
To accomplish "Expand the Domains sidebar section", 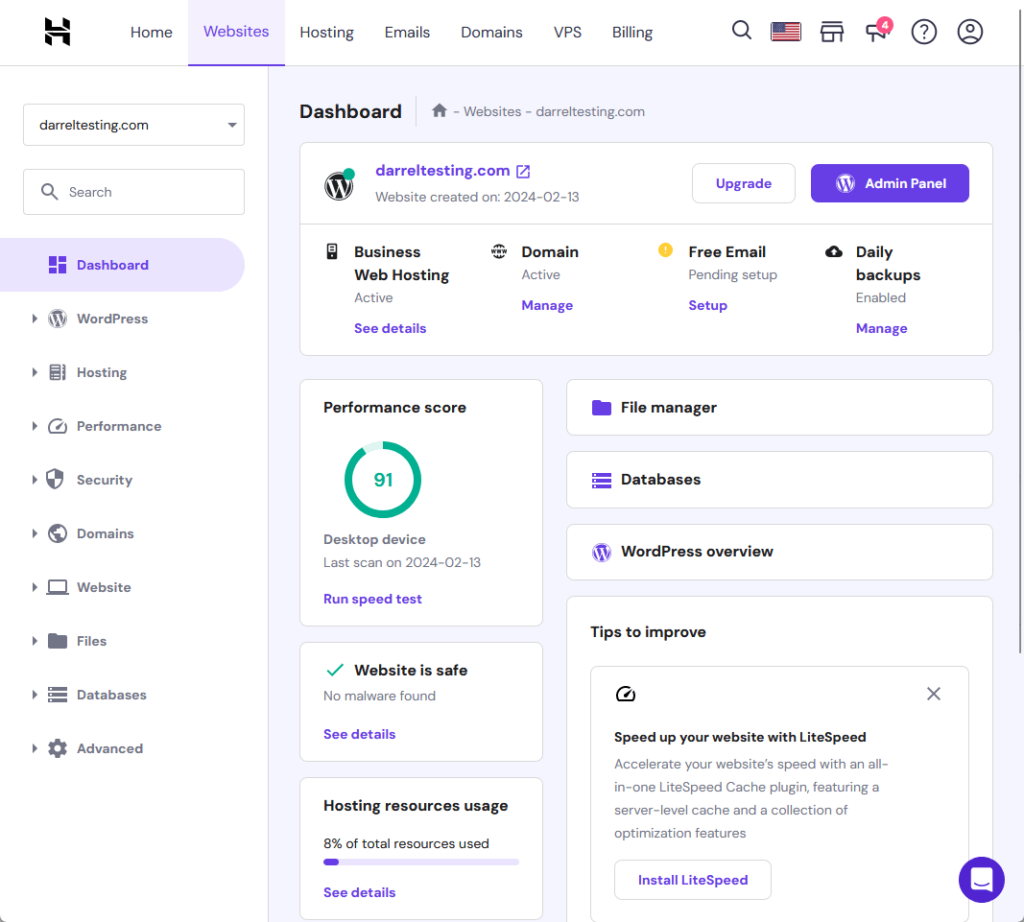I will (35, 533).
